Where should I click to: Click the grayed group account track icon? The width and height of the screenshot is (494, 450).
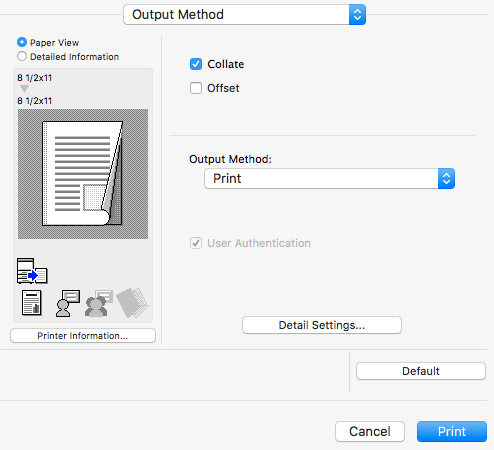tap(99, 303)
